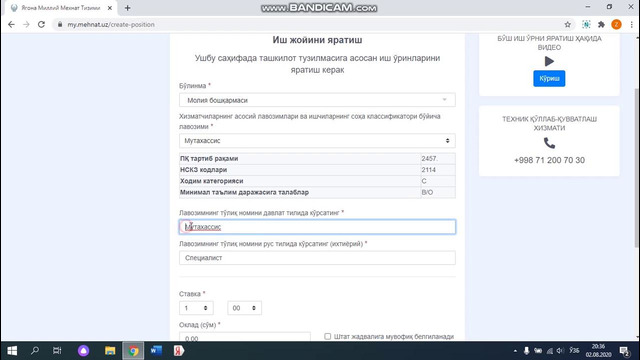Open Yandex Browser from the taskbar
The width and height of the screenshot is (640, 360).
(x=179, y=351)
